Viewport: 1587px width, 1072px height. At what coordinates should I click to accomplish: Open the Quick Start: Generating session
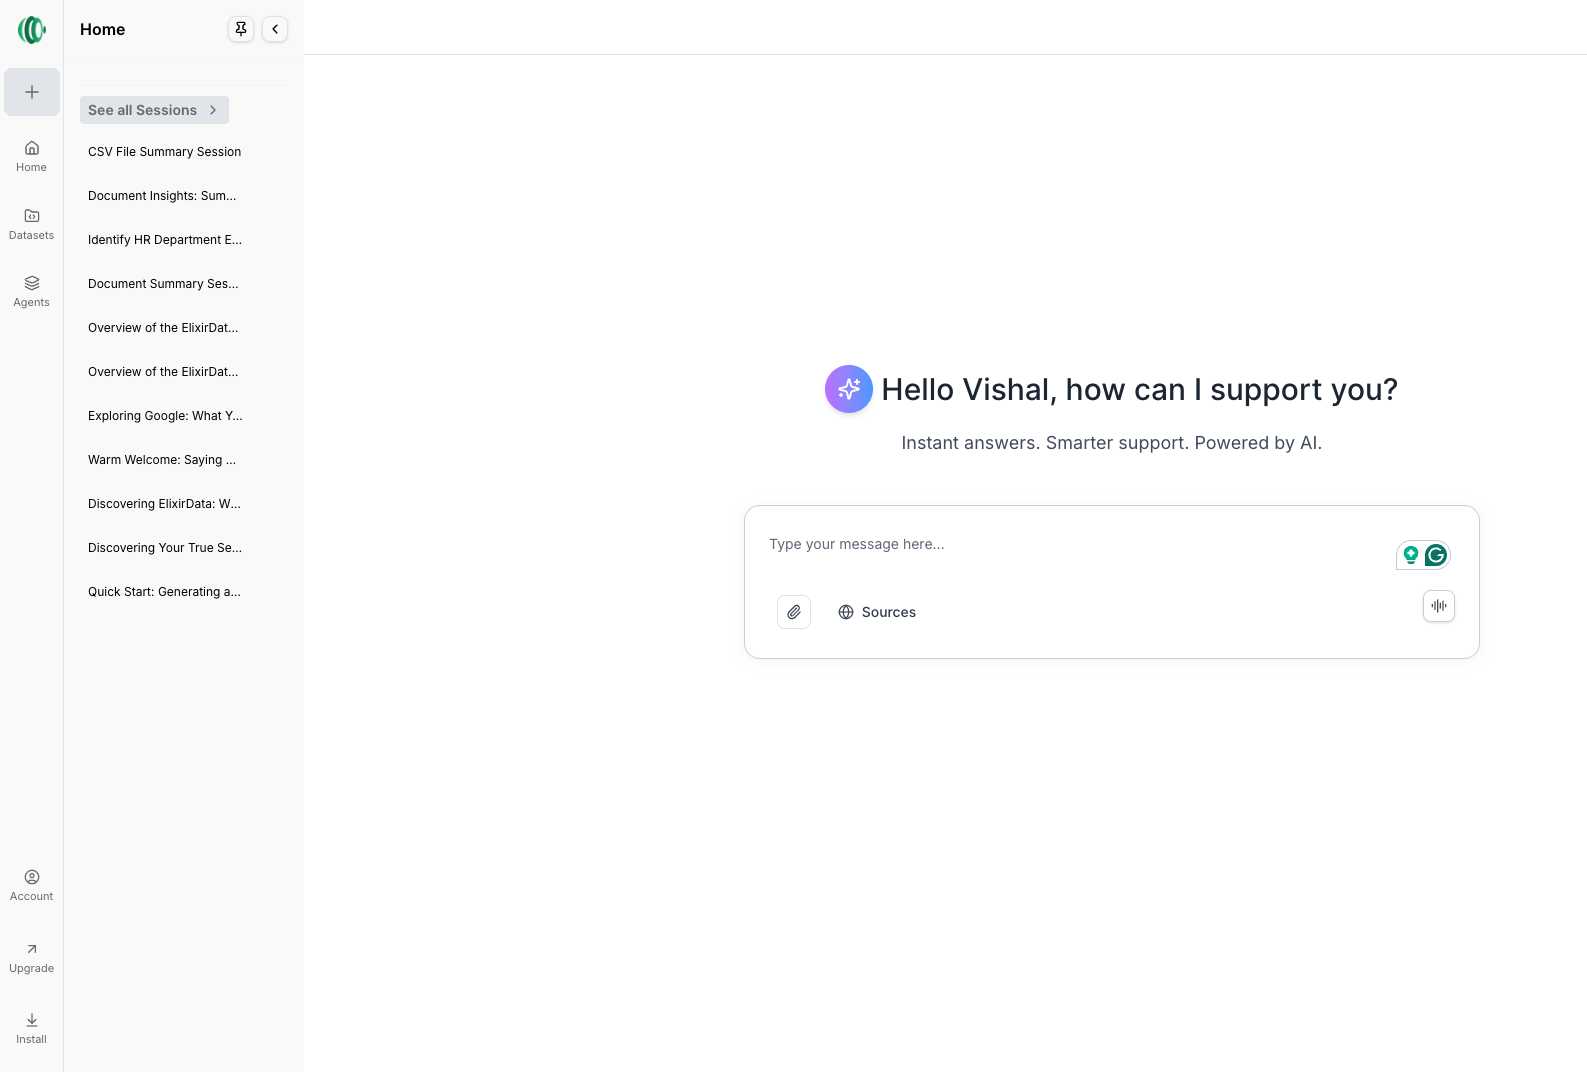[165, 592]
